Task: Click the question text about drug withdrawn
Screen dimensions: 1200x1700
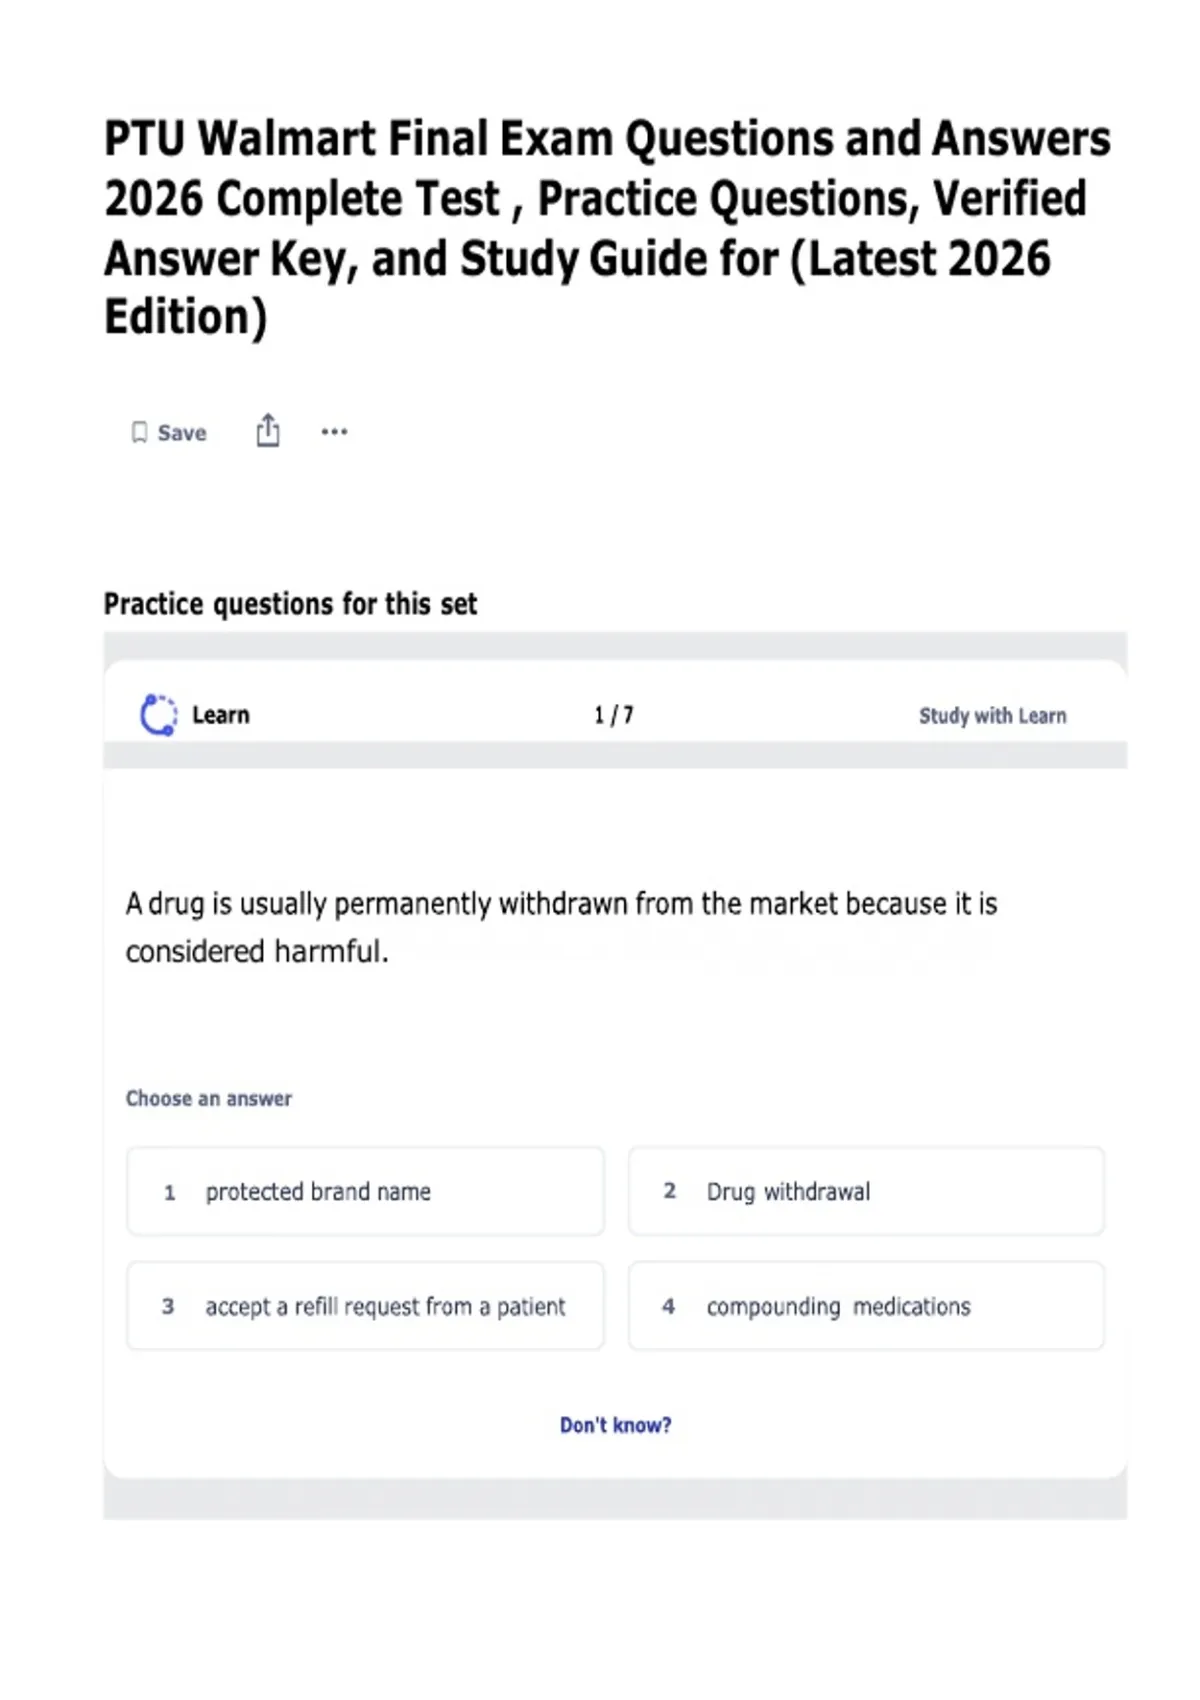Action: [x=561, y=927]
